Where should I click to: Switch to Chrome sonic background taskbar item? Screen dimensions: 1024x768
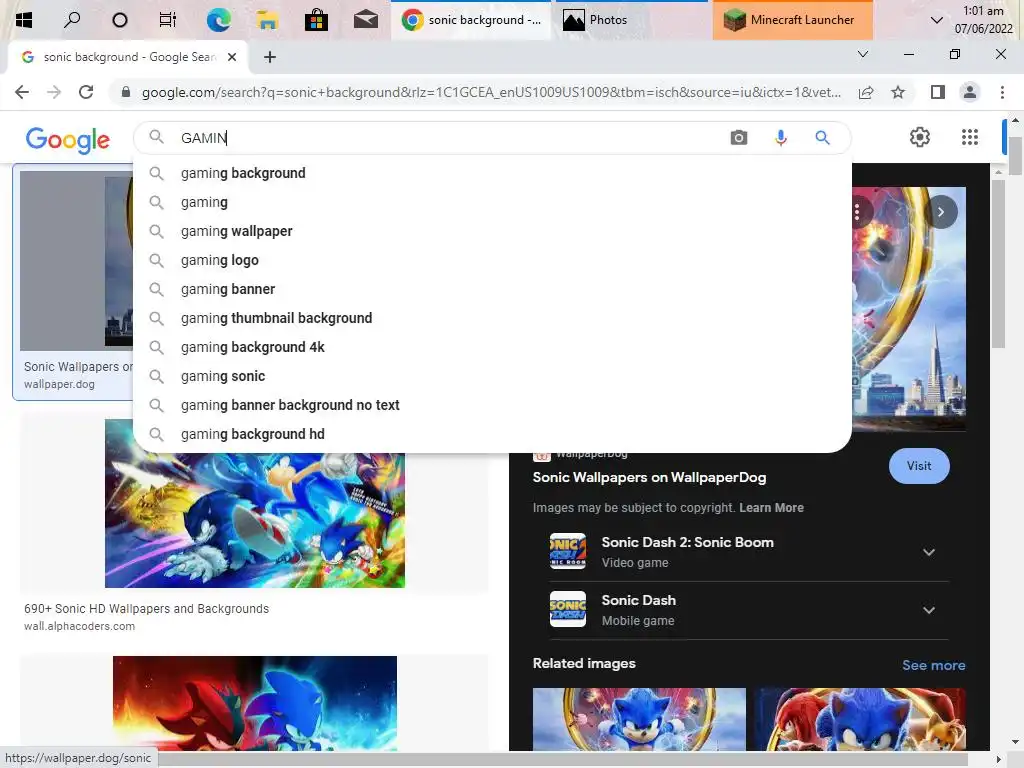pos(472,20)
